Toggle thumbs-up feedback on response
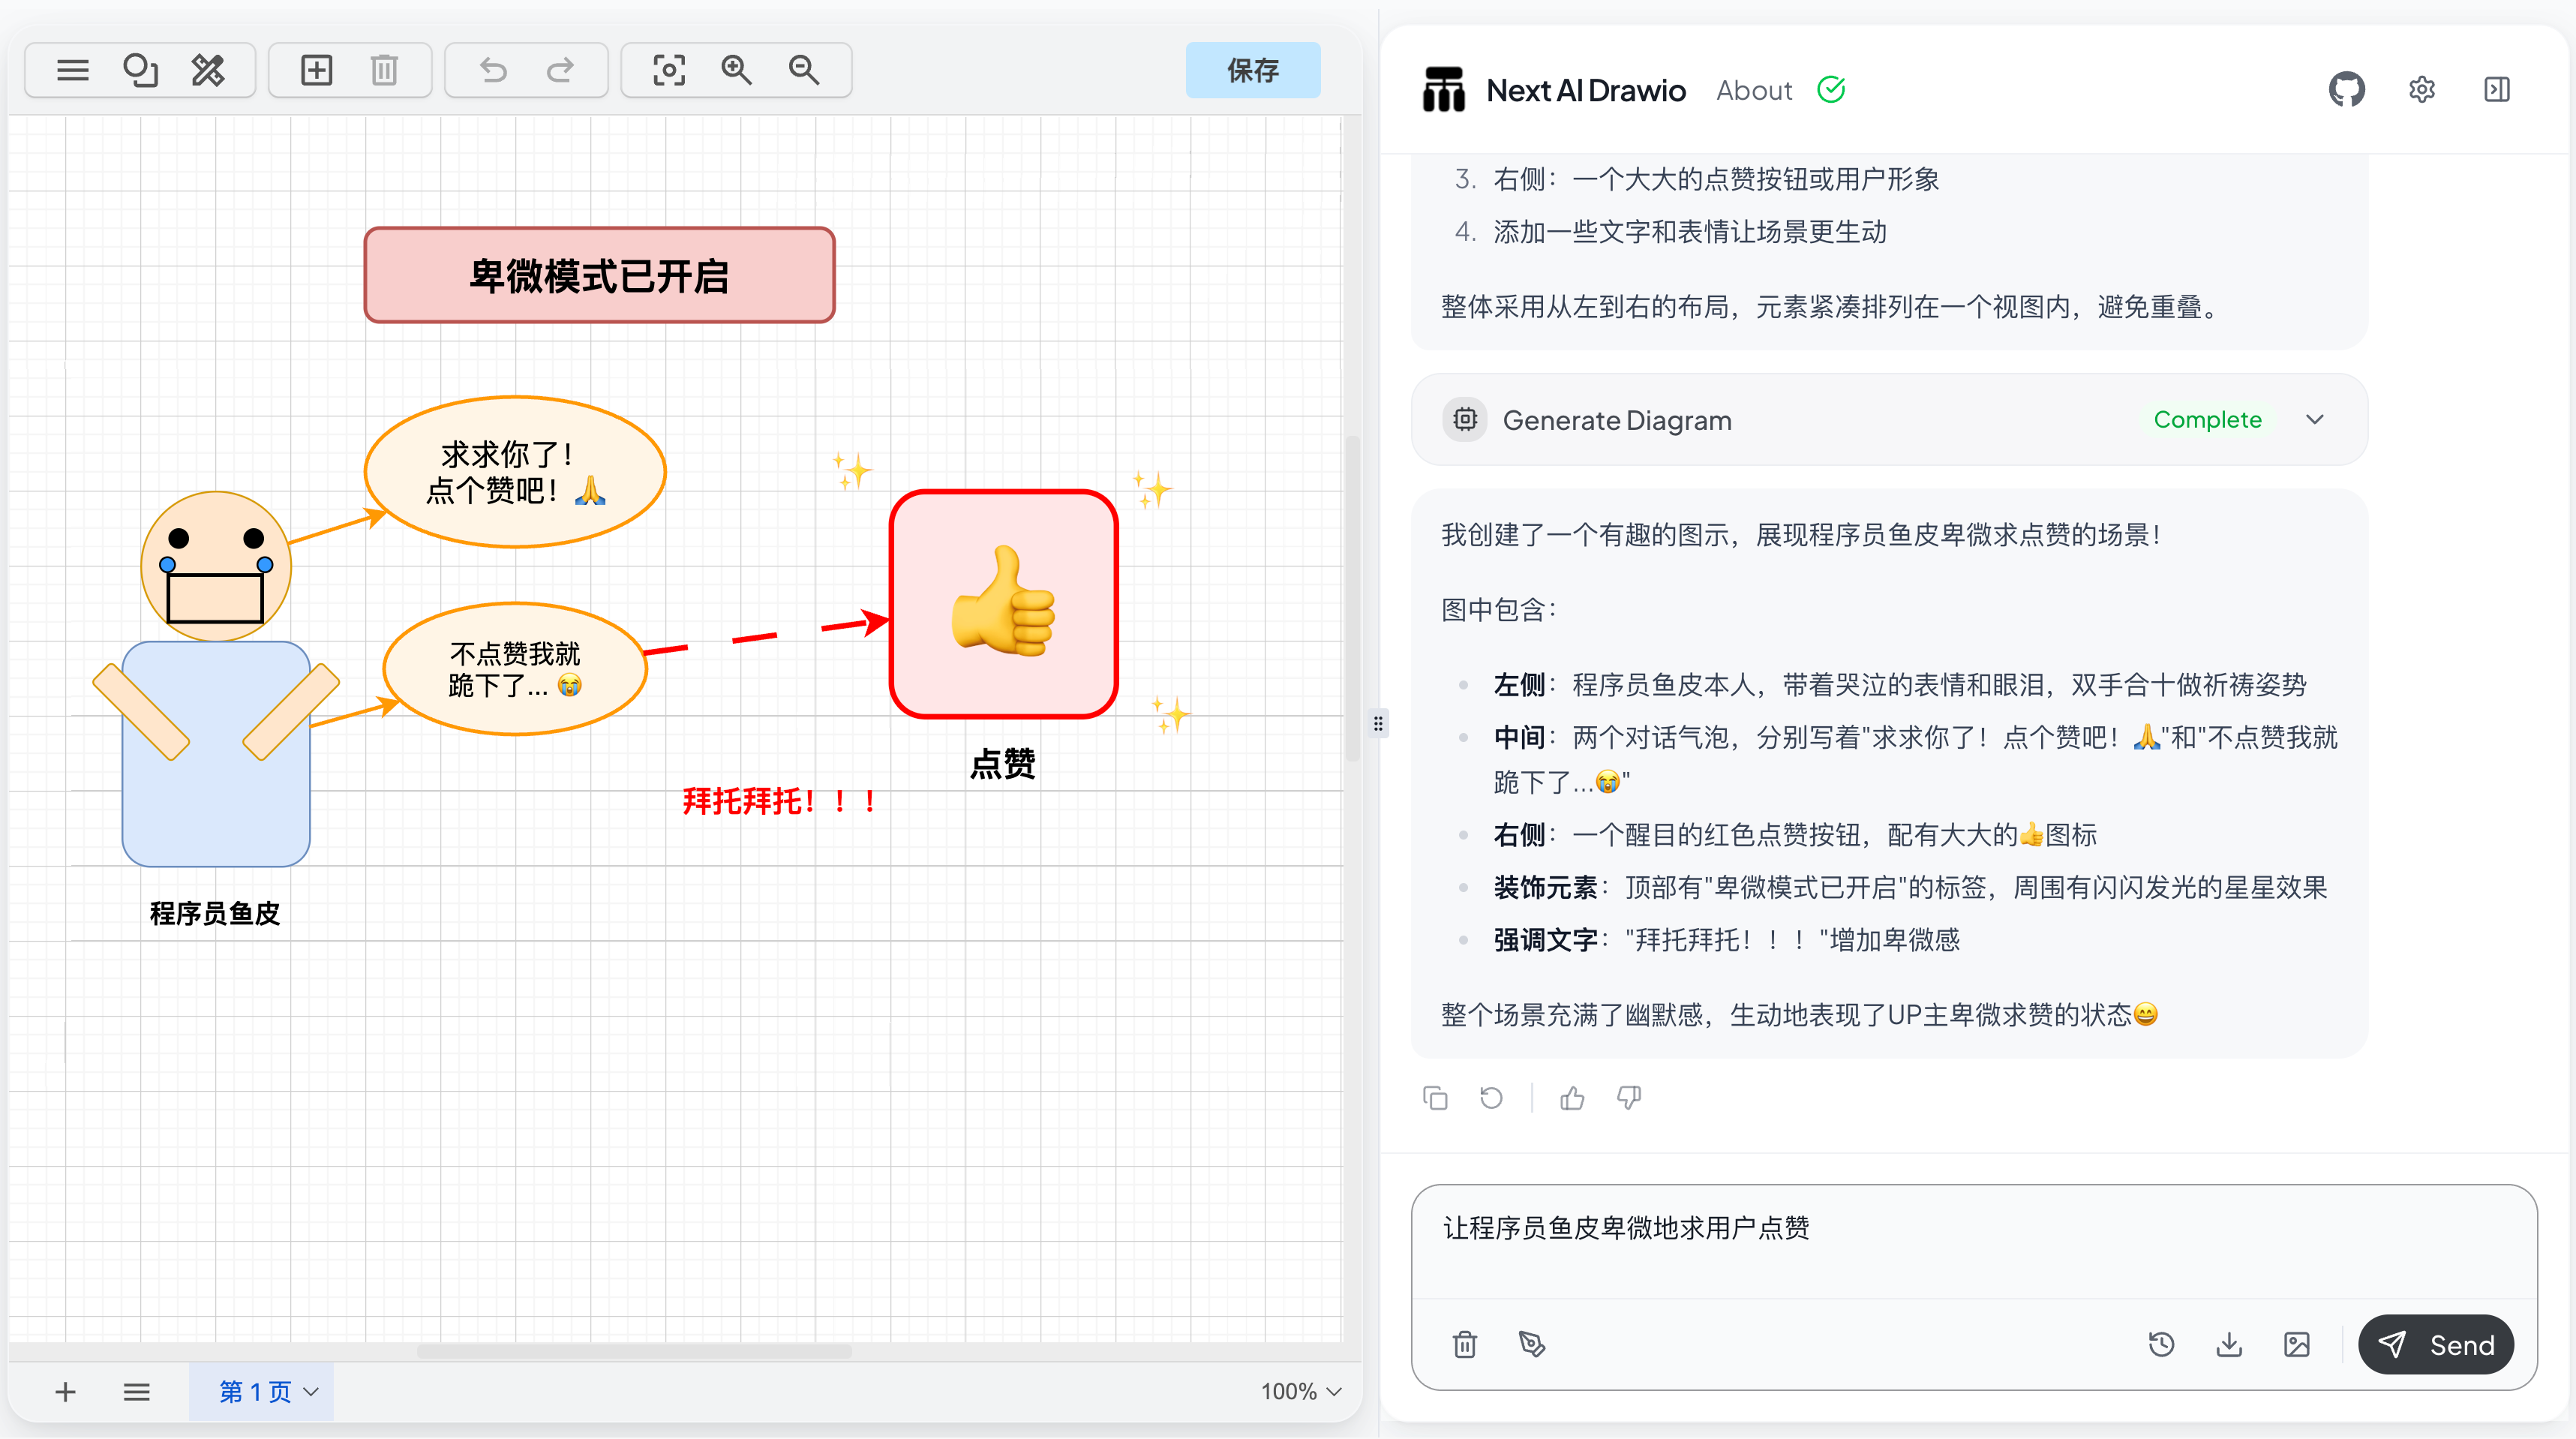This screenshot has width=2576, height=1439. click(x=1572, y=1098)
